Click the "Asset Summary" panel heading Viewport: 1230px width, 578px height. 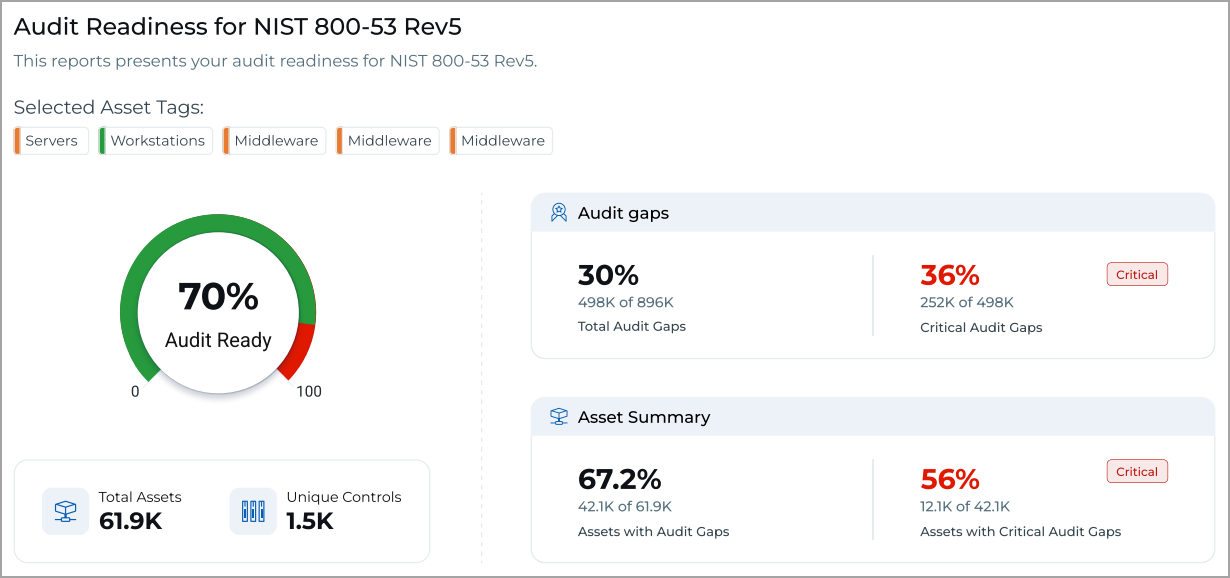tap(644, 417)
